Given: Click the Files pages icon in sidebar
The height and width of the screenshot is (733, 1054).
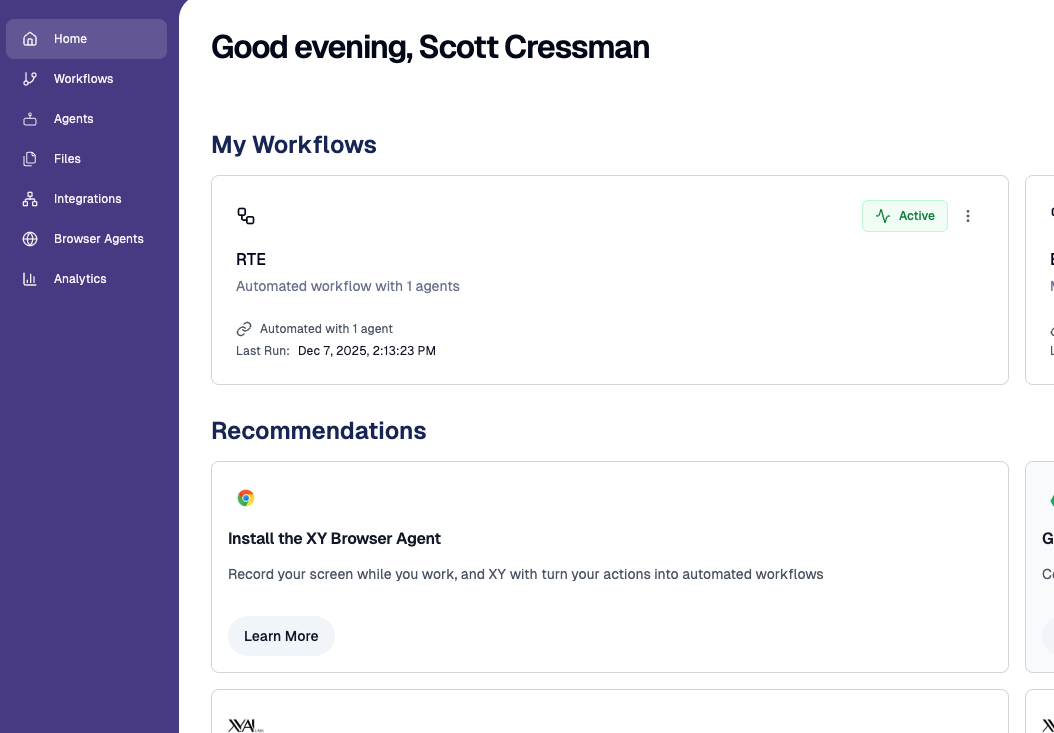Looking at the screenshot, I should coord(28,159).
